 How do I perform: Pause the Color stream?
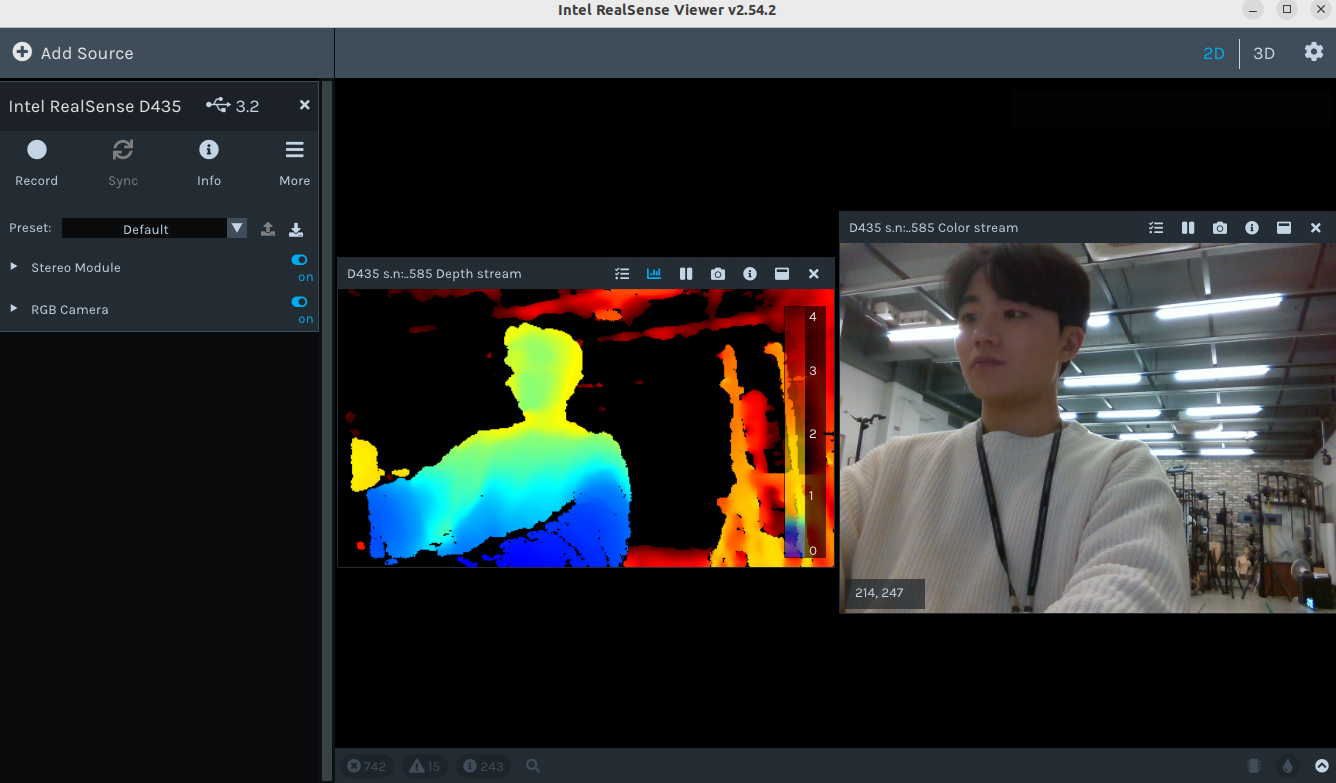(x=1188, y=227)
